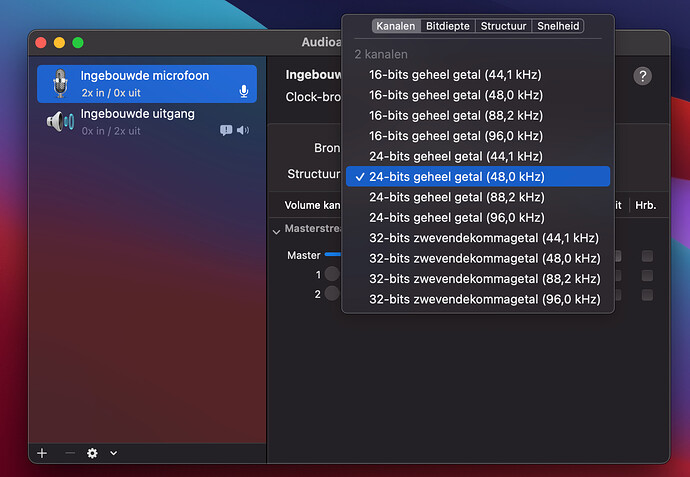Screen dimensions: 690x477
Task: Select the Ingebouwde uitgang device row
Action: 147,122
